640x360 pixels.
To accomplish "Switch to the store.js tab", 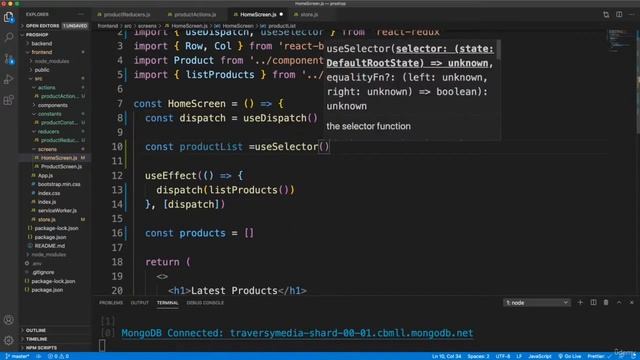I will coord(309,14).
